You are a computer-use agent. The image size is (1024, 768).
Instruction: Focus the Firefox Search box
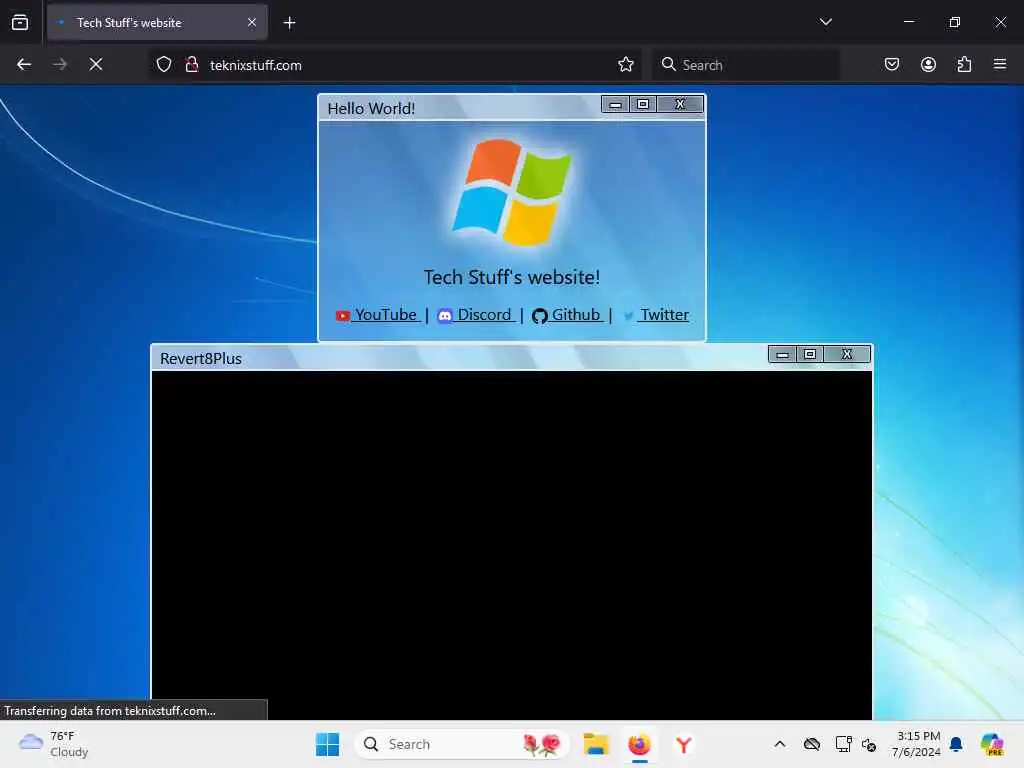[746, 65]
